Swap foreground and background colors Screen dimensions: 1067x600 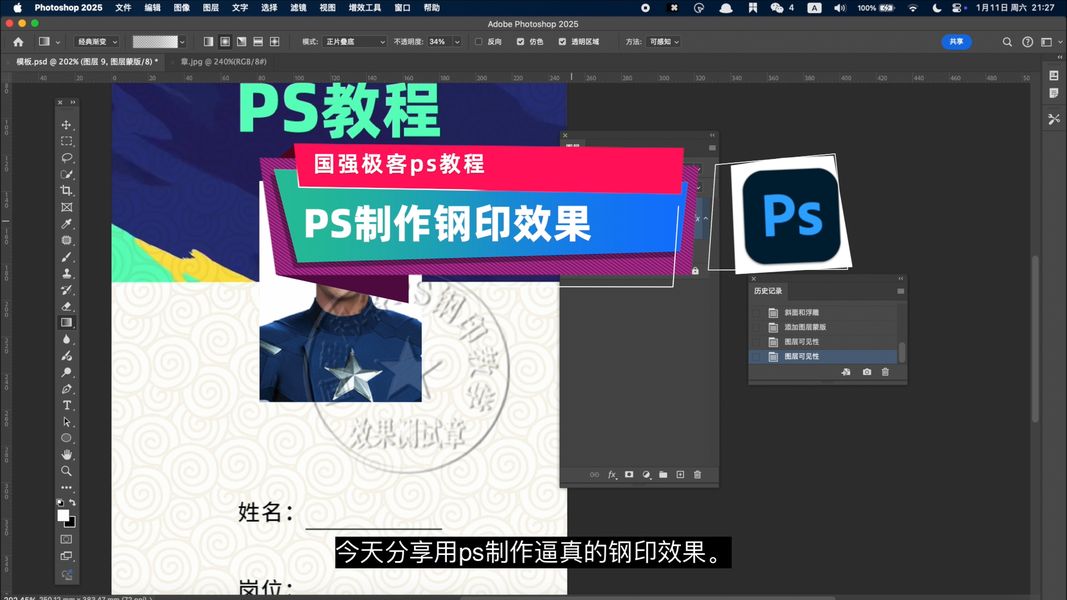click(72, 503)
